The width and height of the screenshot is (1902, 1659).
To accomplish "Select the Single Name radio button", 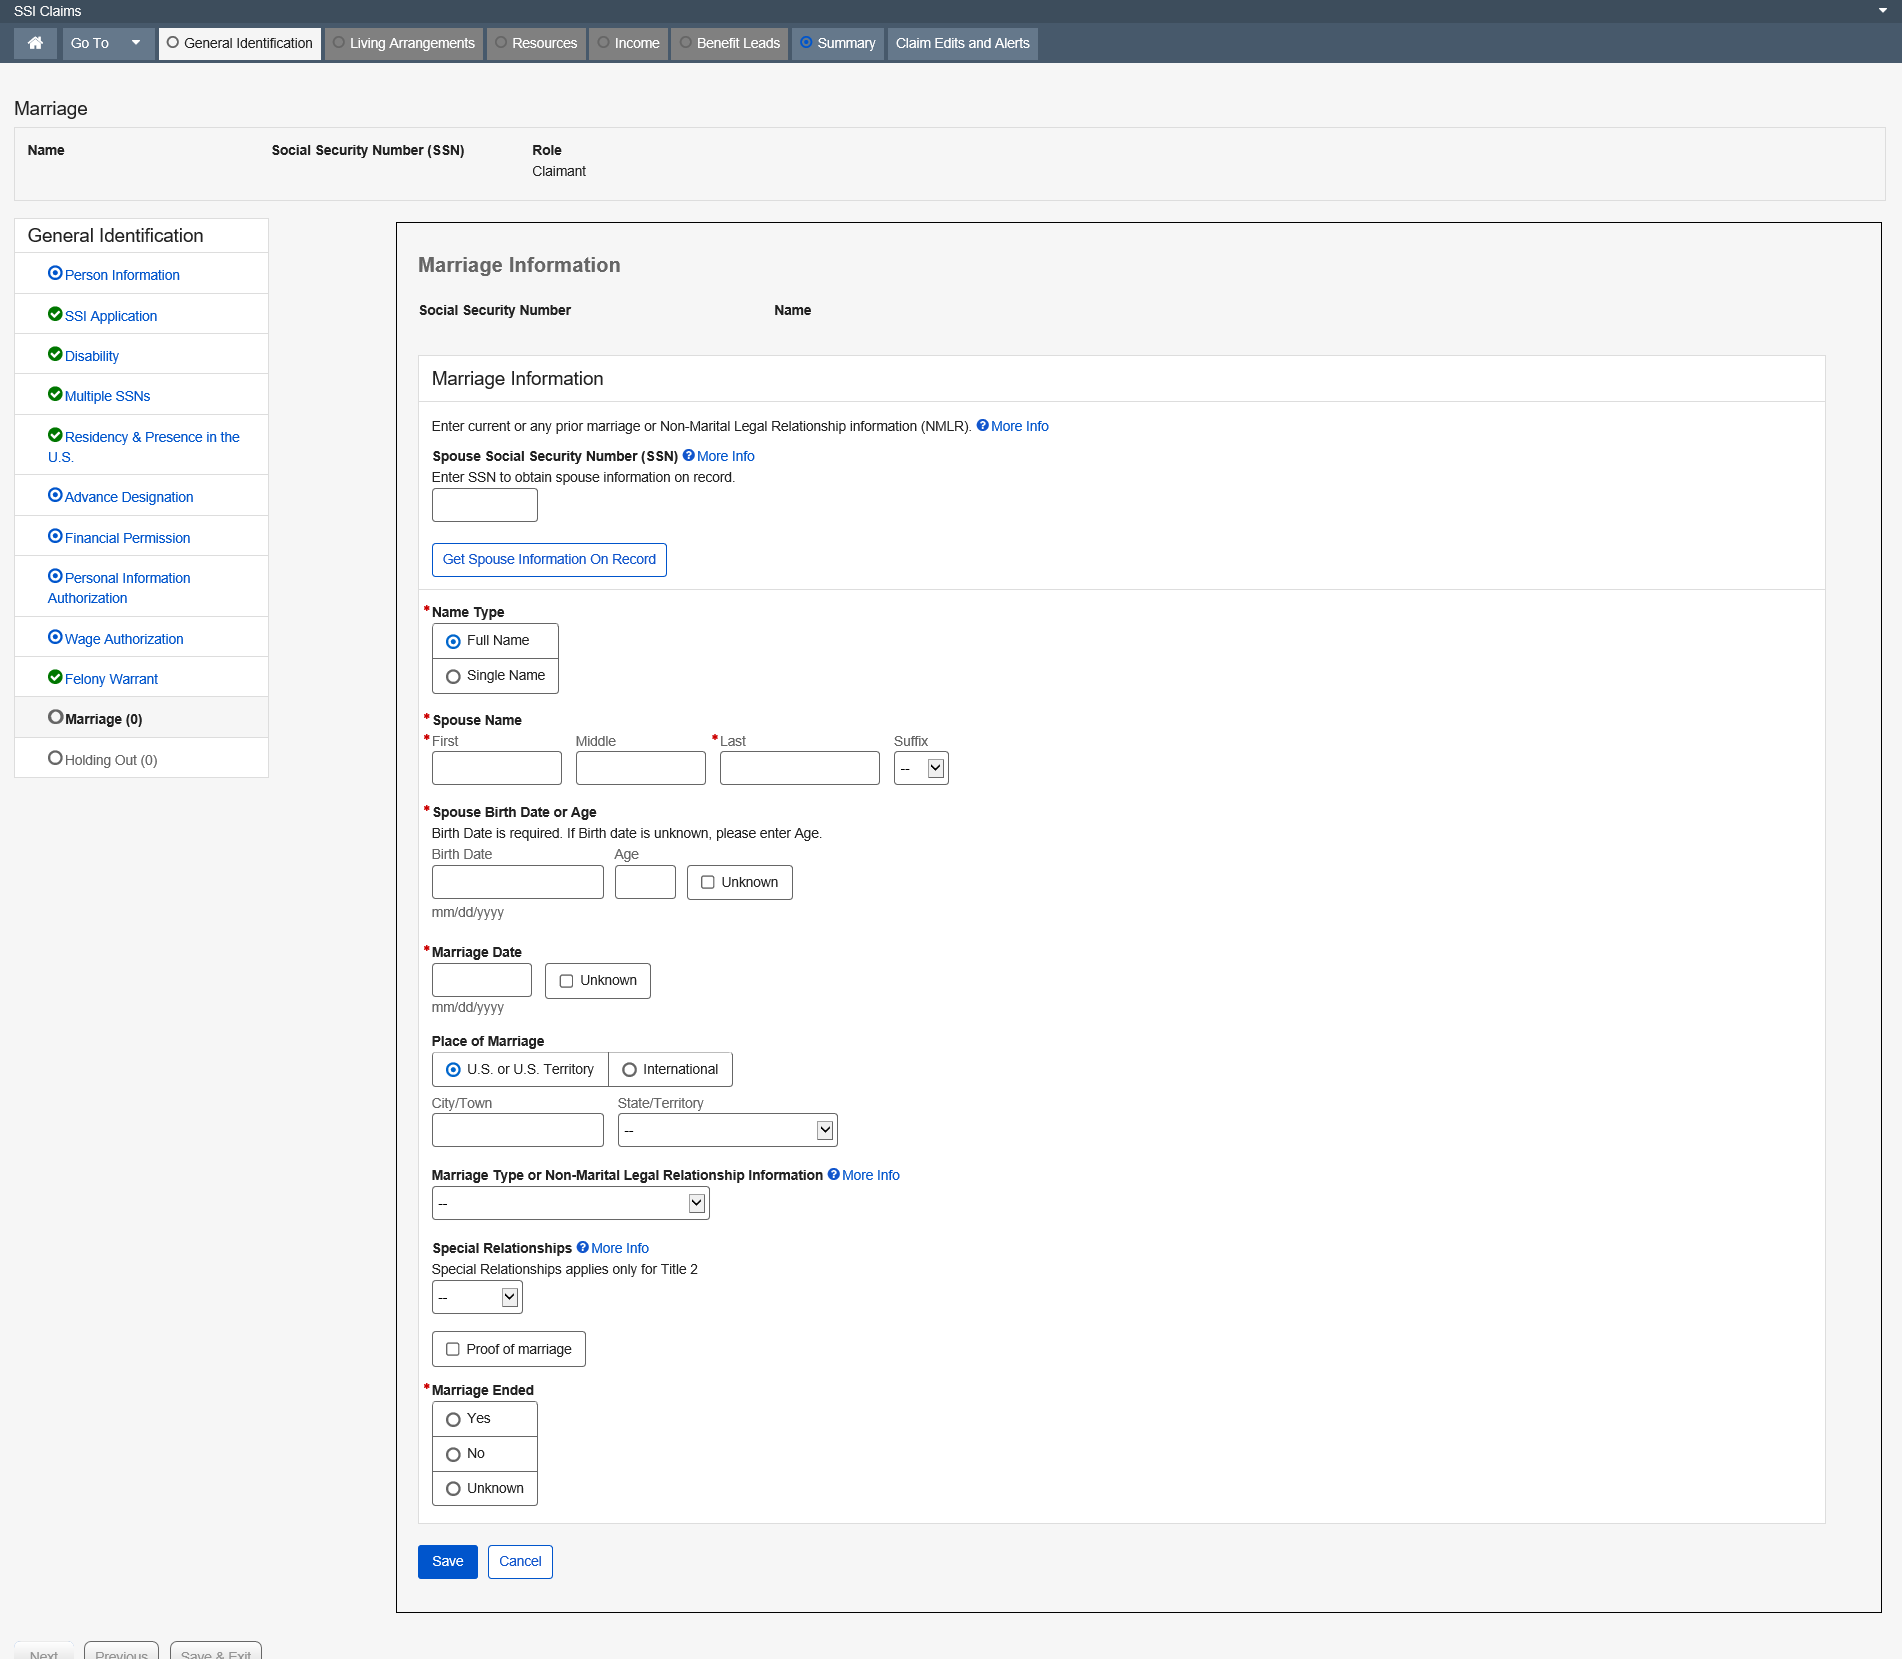I will coord(453,676).
